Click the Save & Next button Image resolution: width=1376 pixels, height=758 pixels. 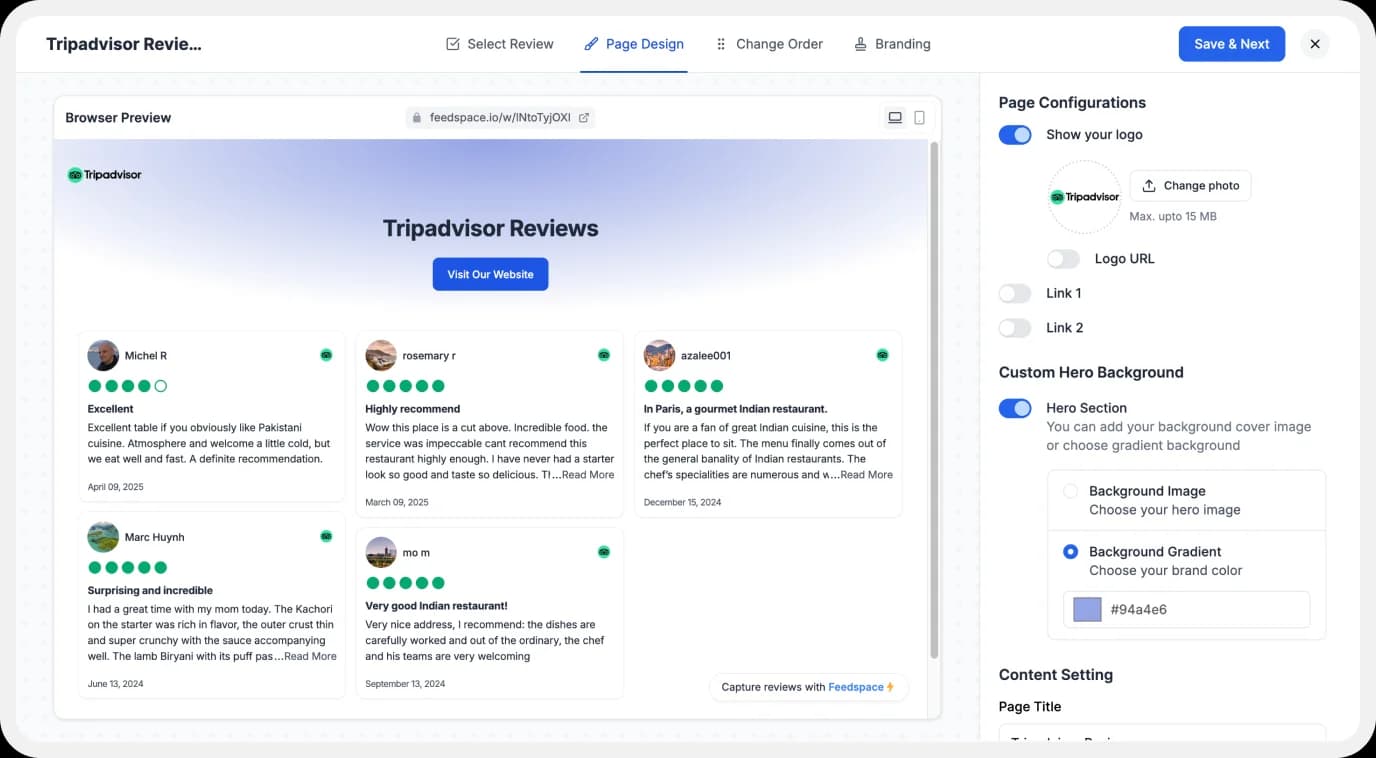1231,44
